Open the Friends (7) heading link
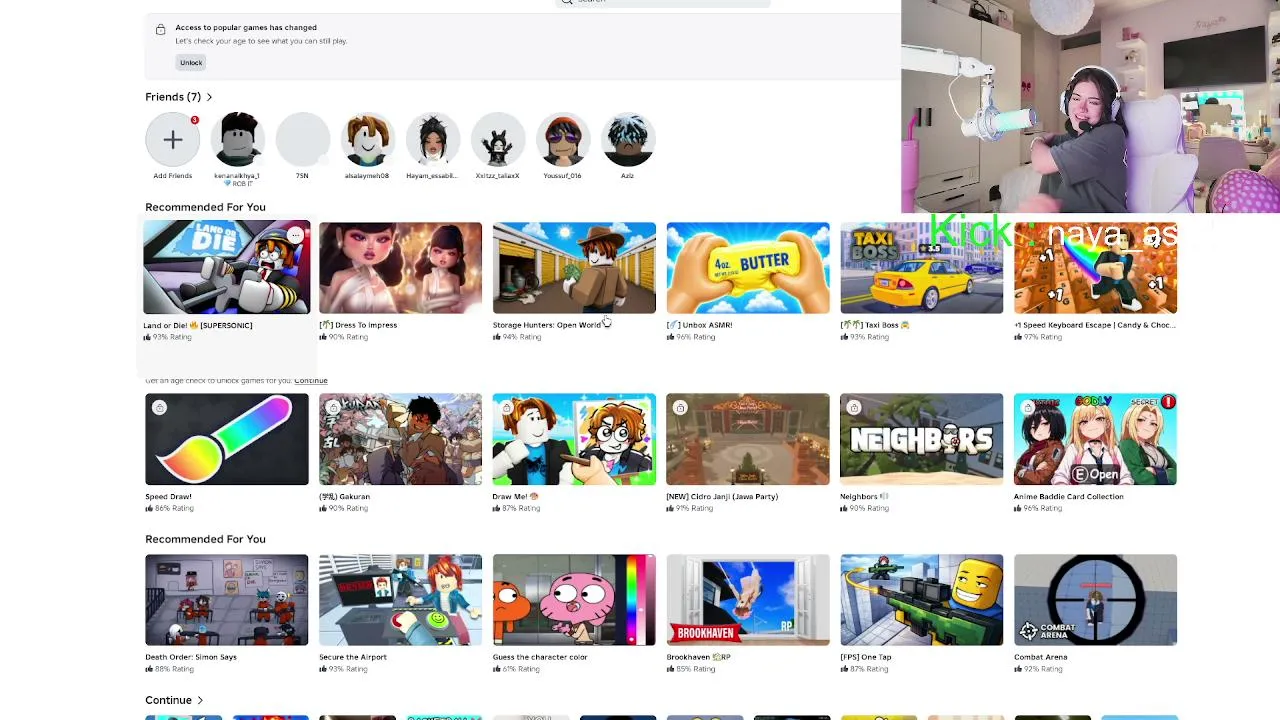The width and height of the screenshot is (1280, 720). 173,97
